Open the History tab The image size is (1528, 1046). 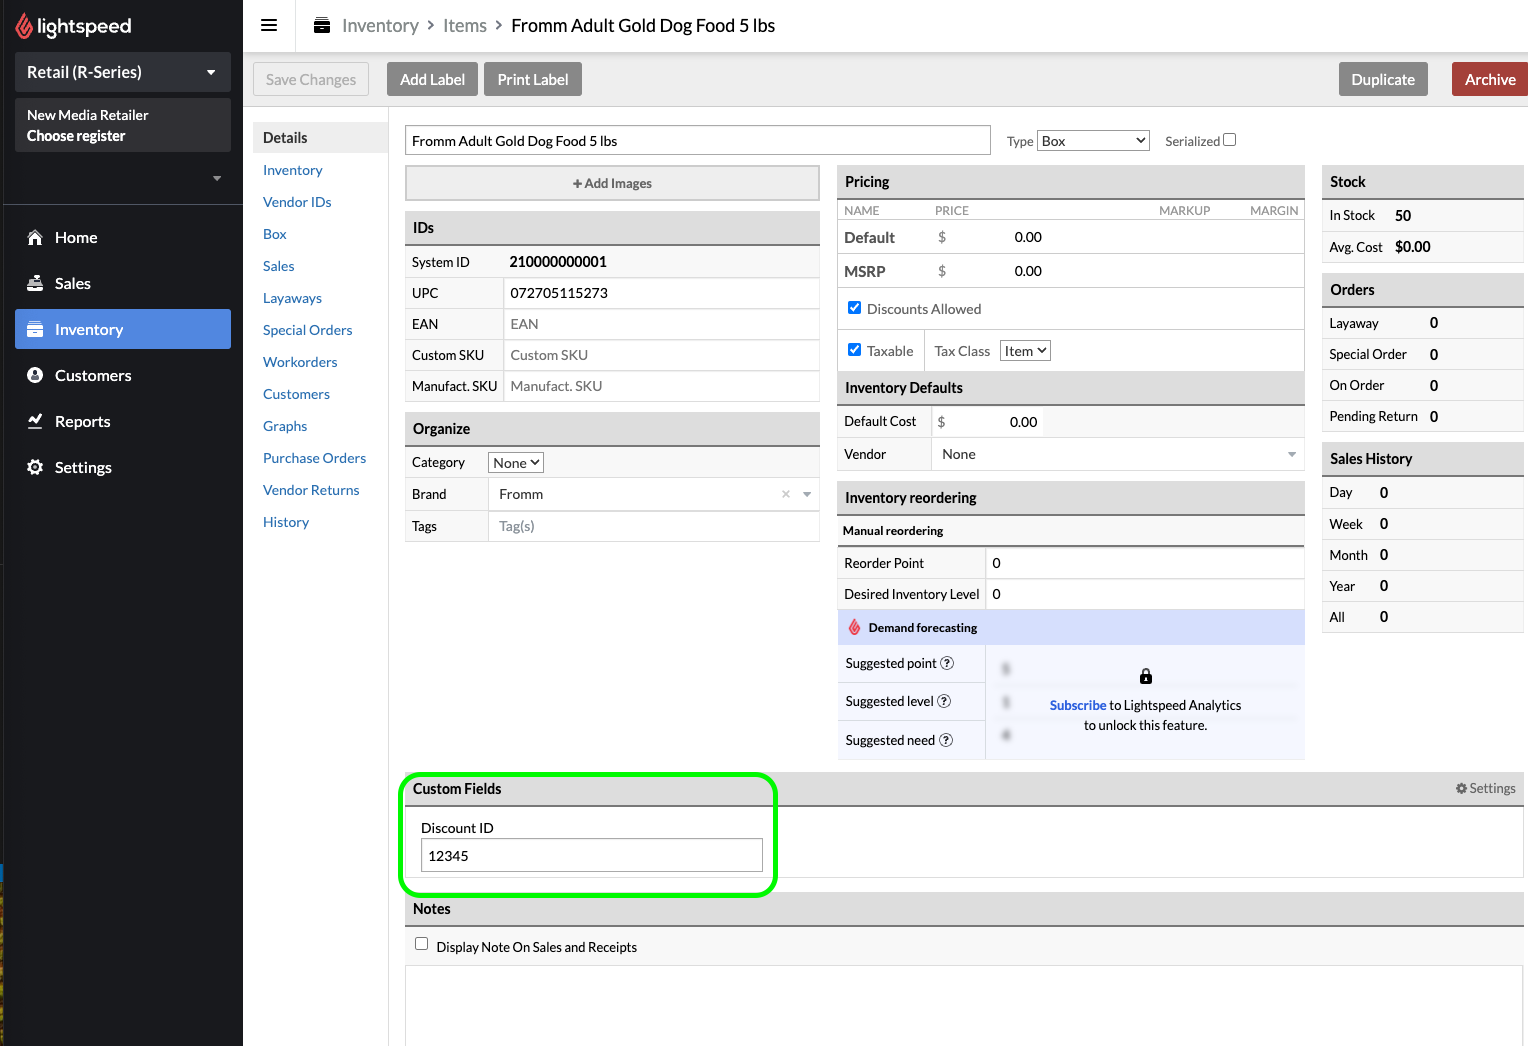(286, 522)
